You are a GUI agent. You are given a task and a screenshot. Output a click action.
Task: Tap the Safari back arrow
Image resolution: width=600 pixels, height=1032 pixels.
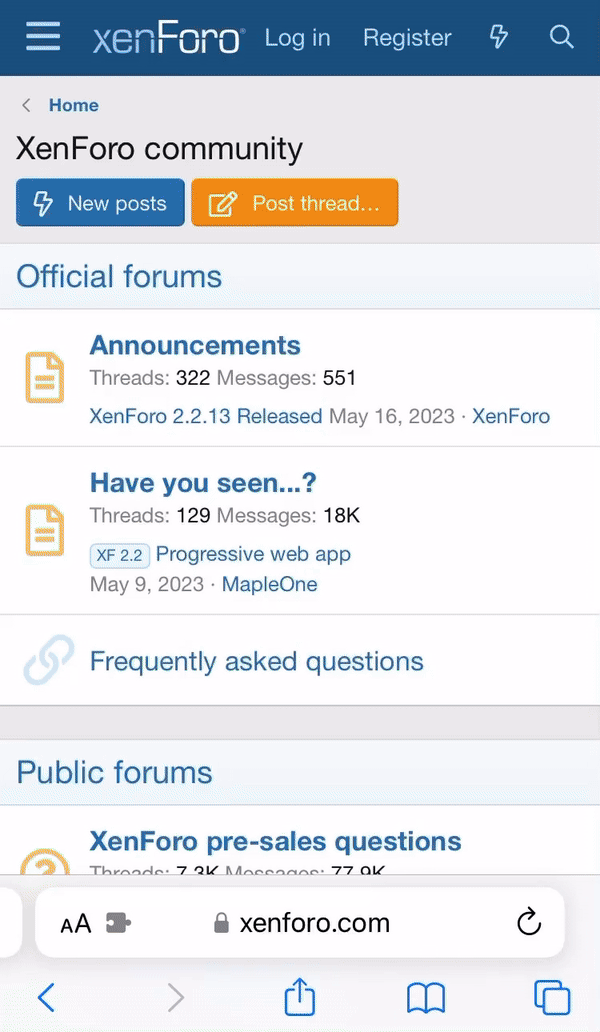[46, 998]
